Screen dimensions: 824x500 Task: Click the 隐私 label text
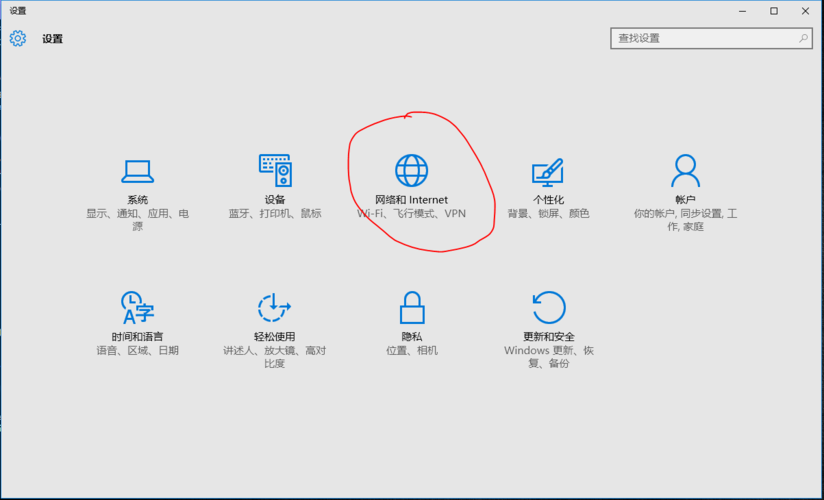tap(411, 336)
